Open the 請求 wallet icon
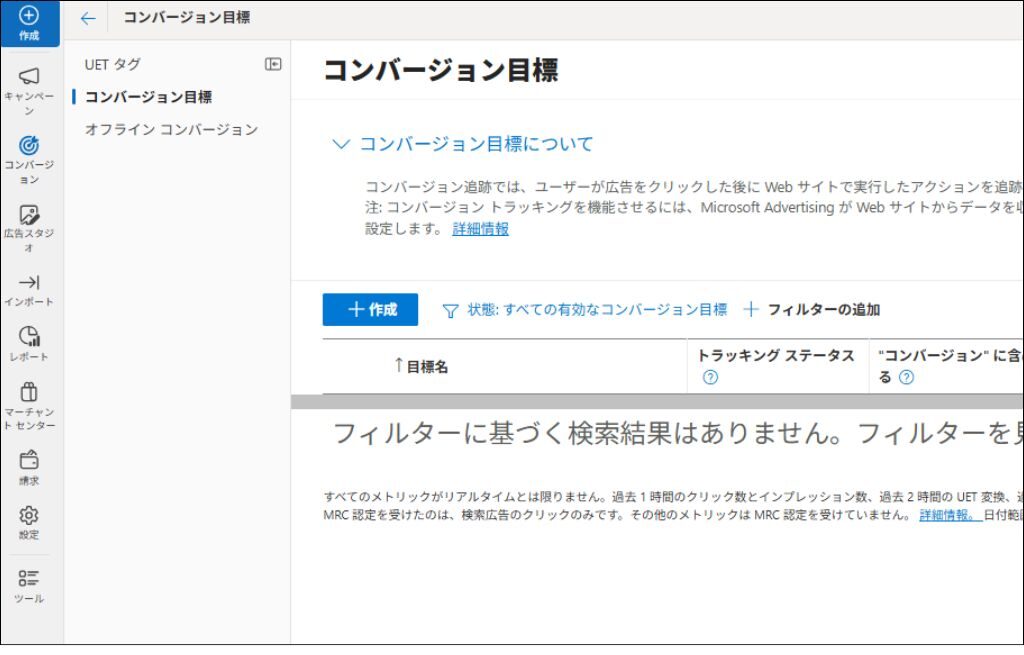 coord(29,460)
